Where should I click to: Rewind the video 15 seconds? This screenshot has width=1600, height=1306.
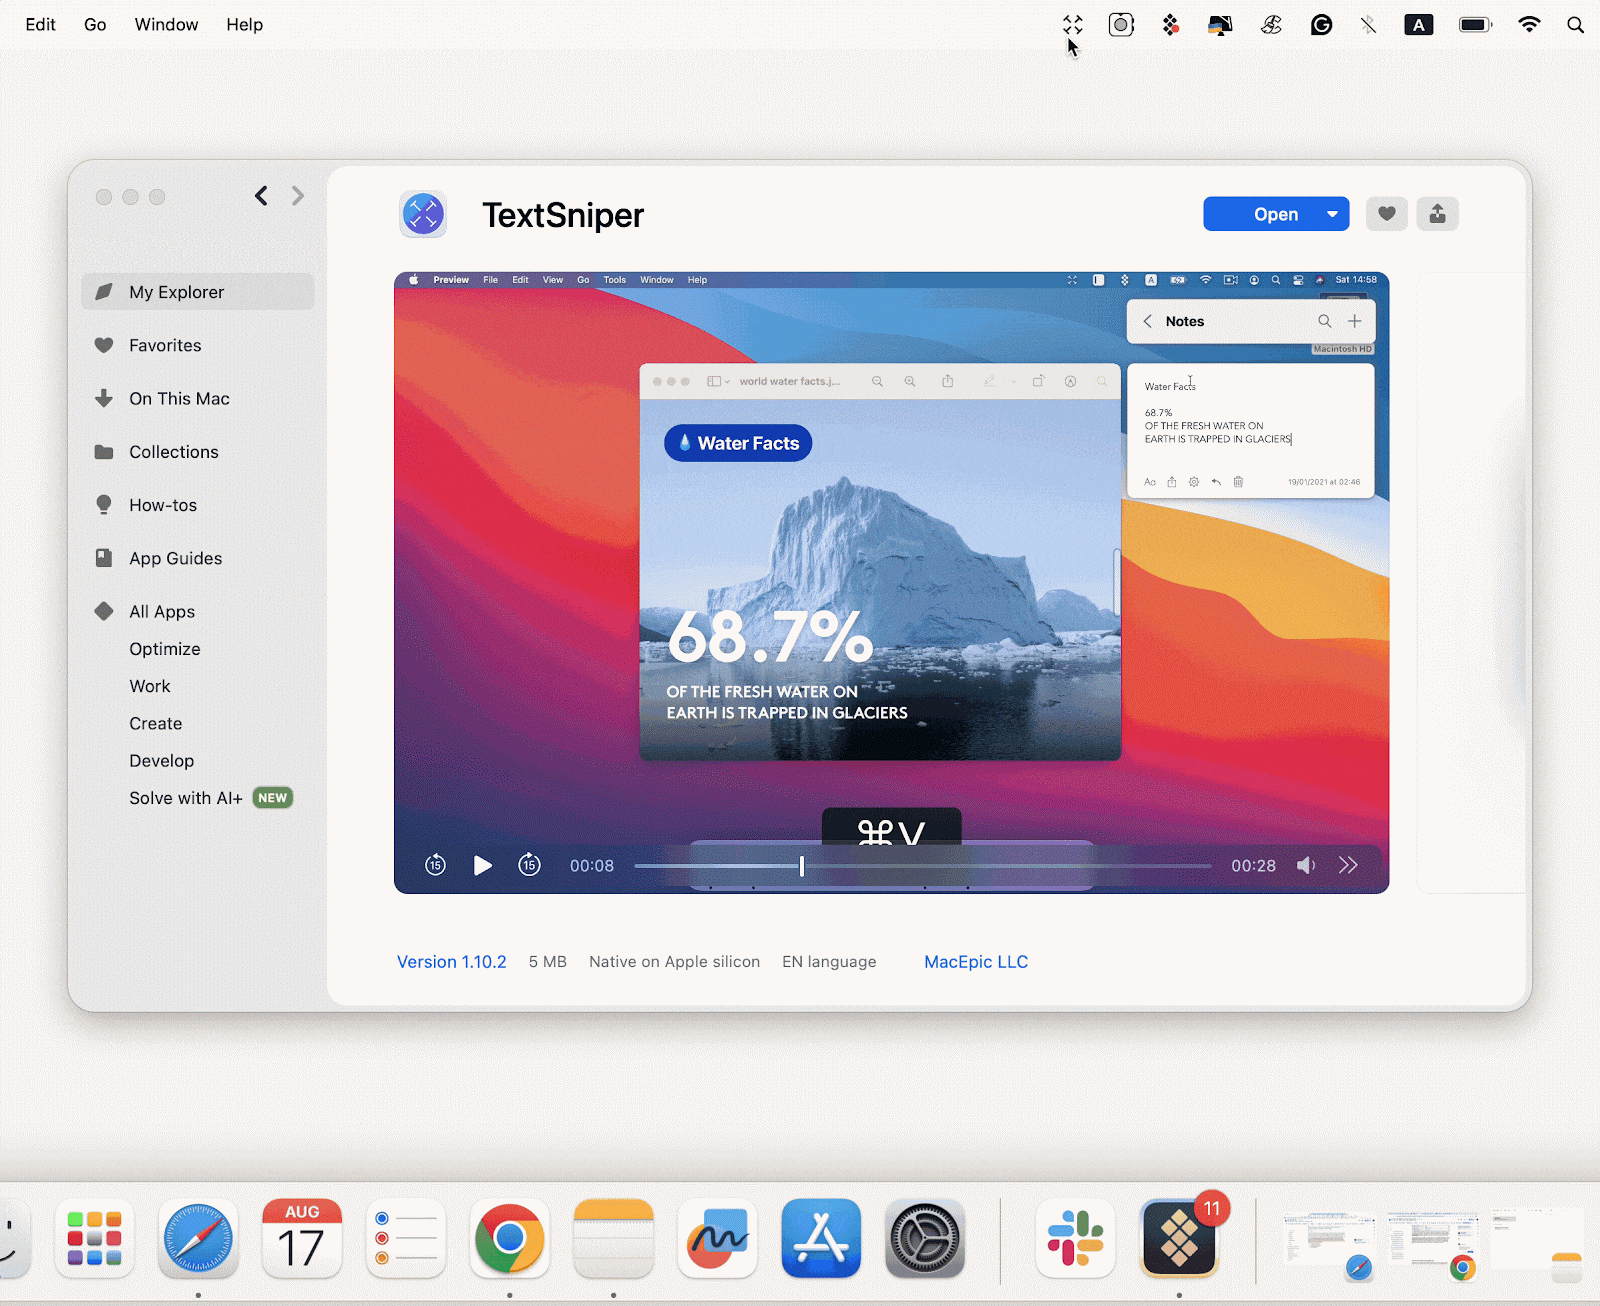435,865
